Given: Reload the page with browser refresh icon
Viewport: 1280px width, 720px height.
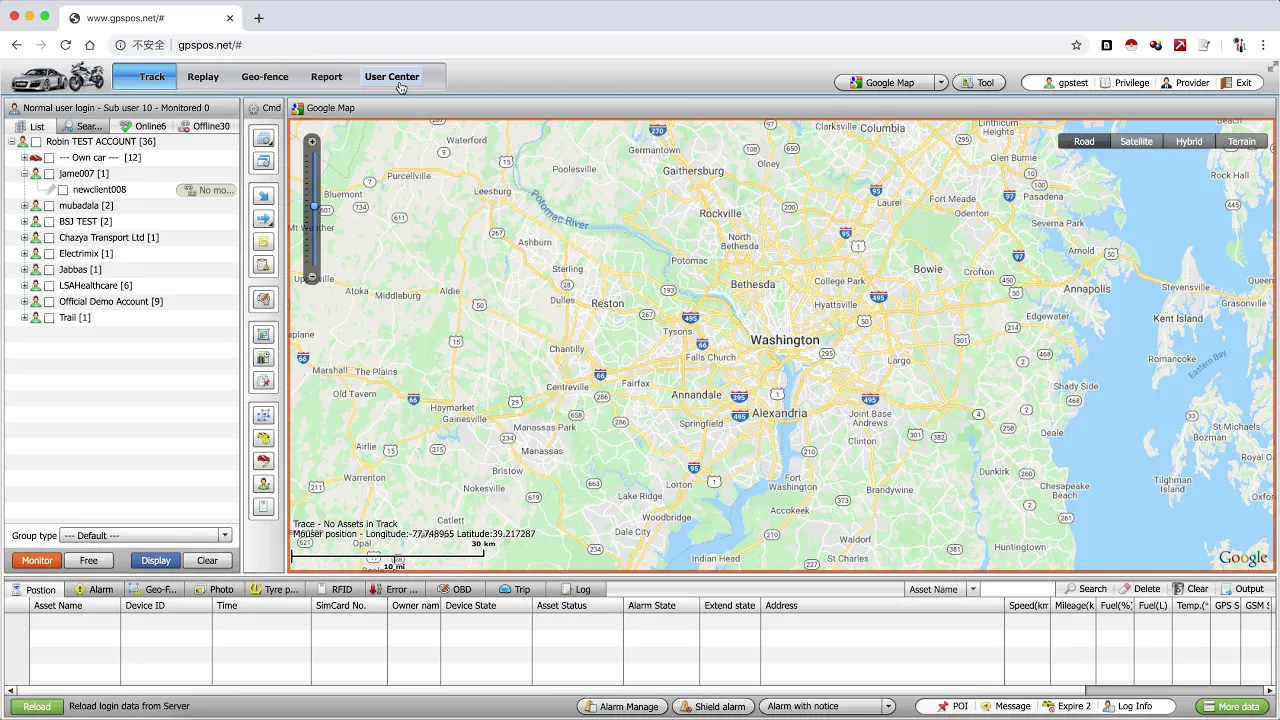Looking at the screenshot, I should coord(65,45).
